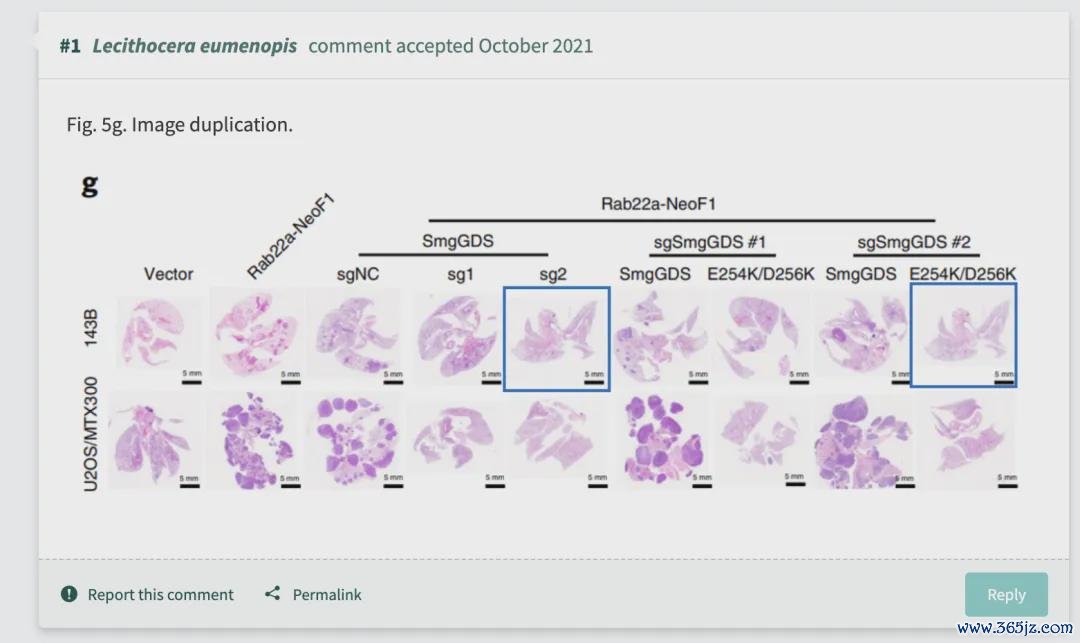The image size is (1080, 643).
Task: Click the Permalink share icon
Action: click(273, 593)
